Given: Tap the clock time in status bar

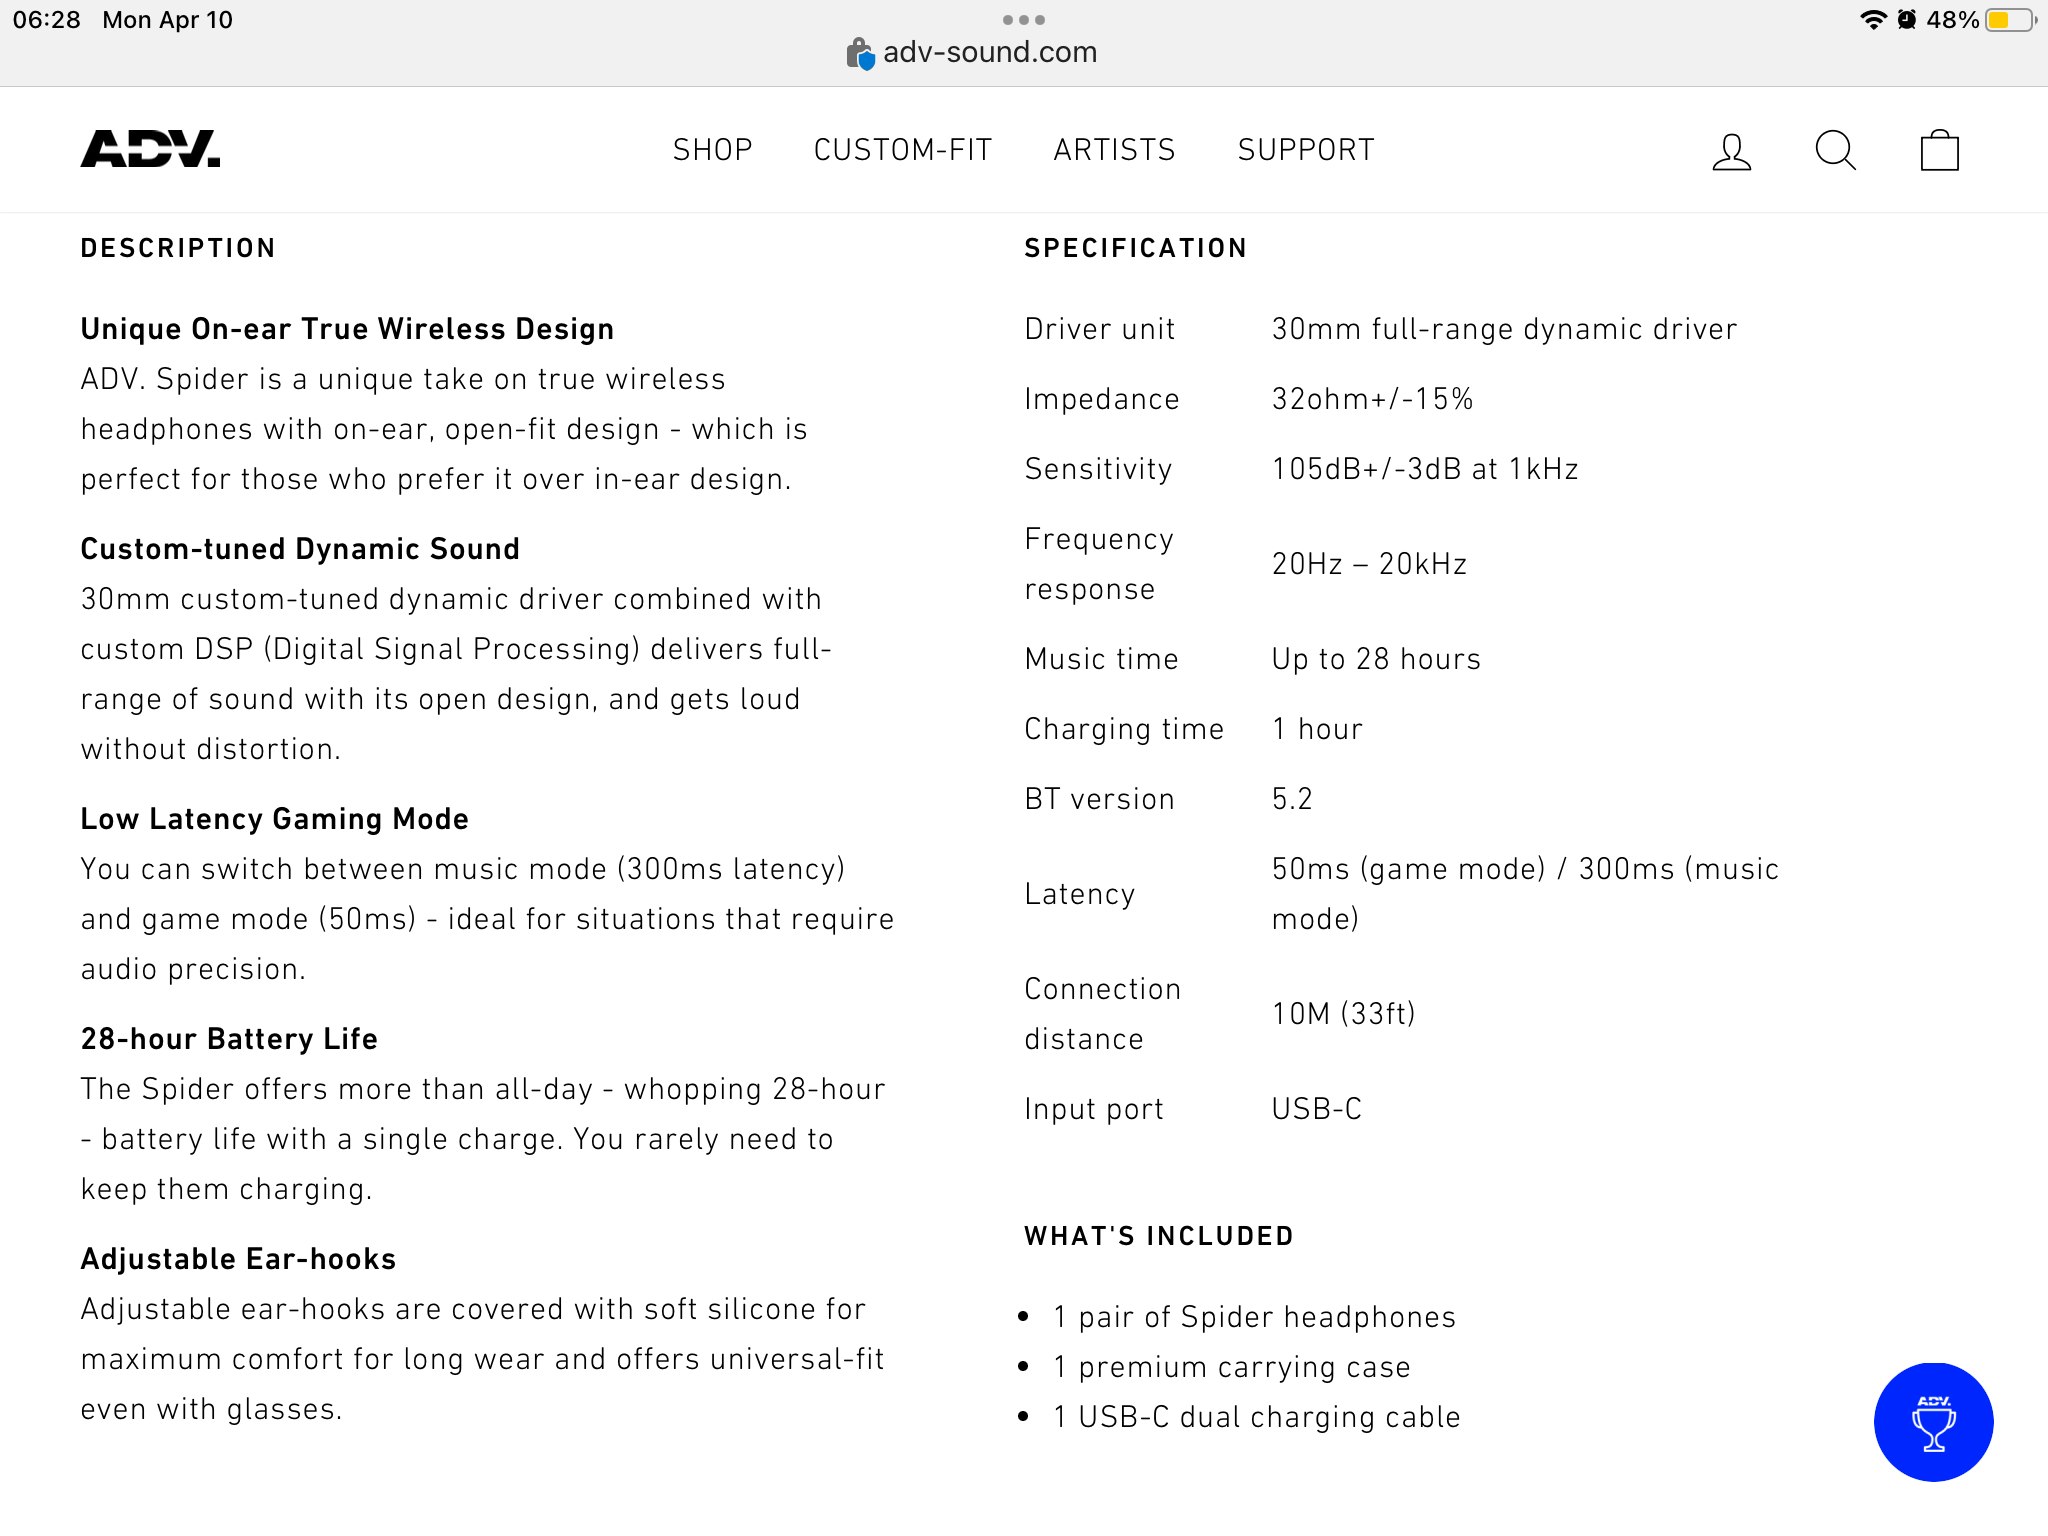Looking at the screenshot, I should tap(47, 20).
